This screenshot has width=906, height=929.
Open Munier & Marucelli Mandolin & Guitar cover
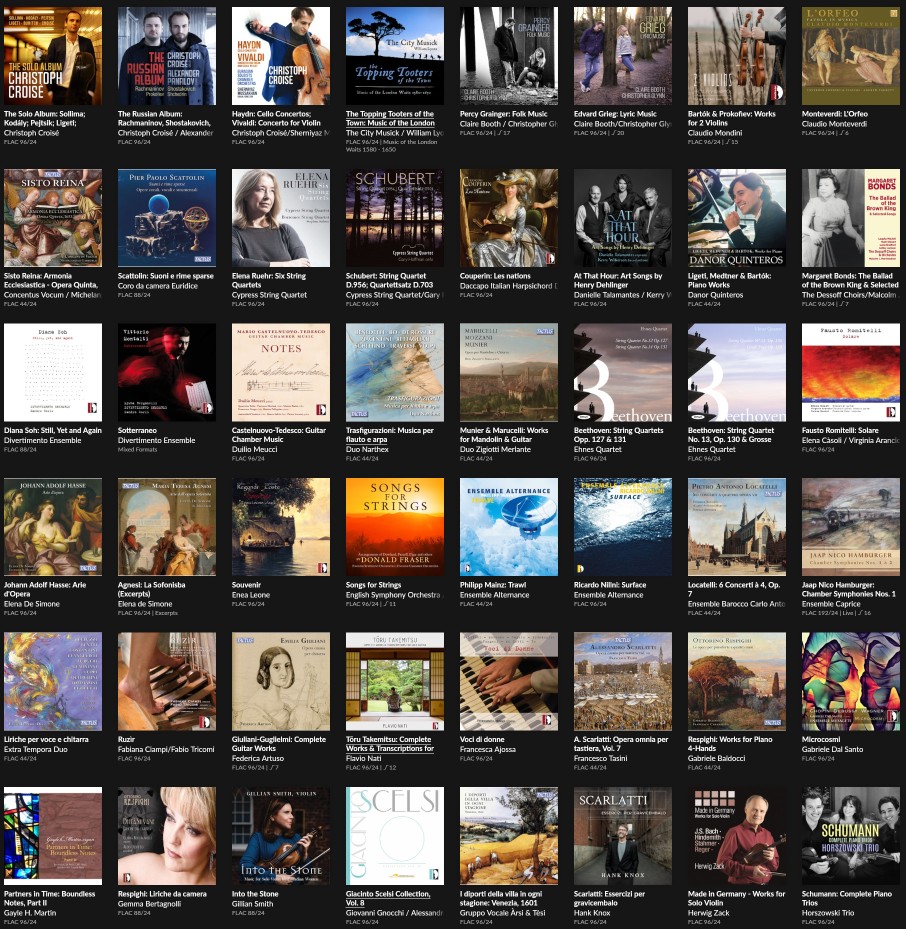click(508, 372)
